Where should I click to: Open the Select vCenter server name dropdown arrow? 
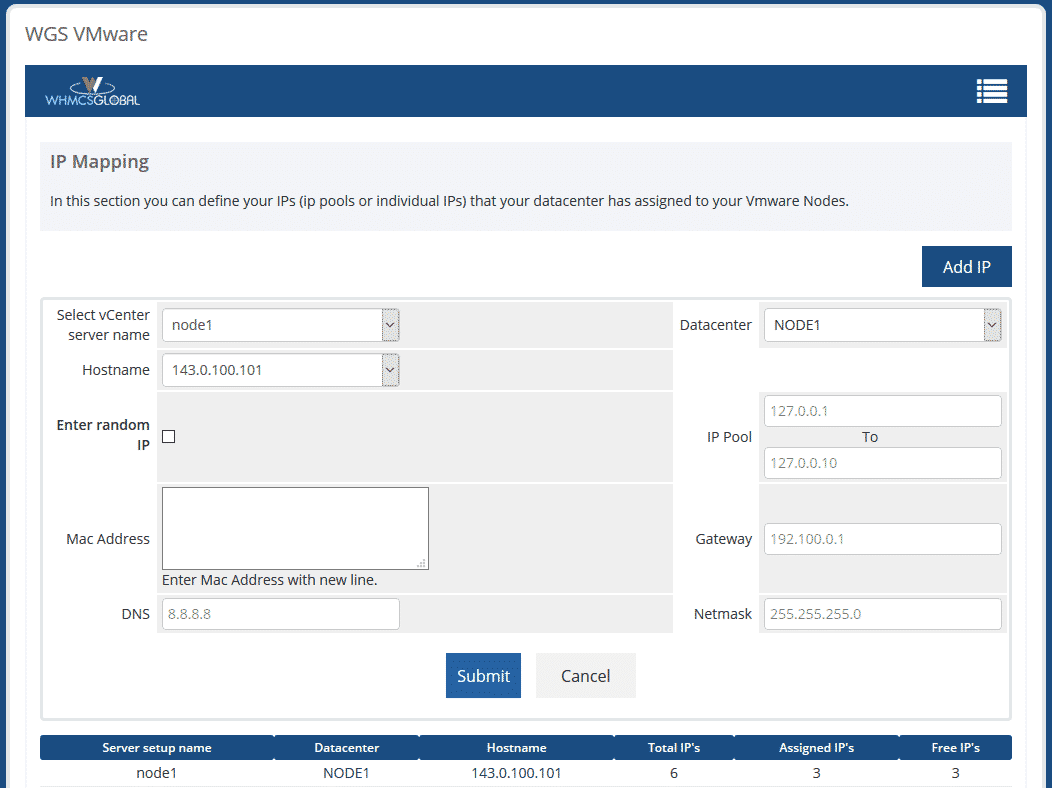(x=389, y=324)
